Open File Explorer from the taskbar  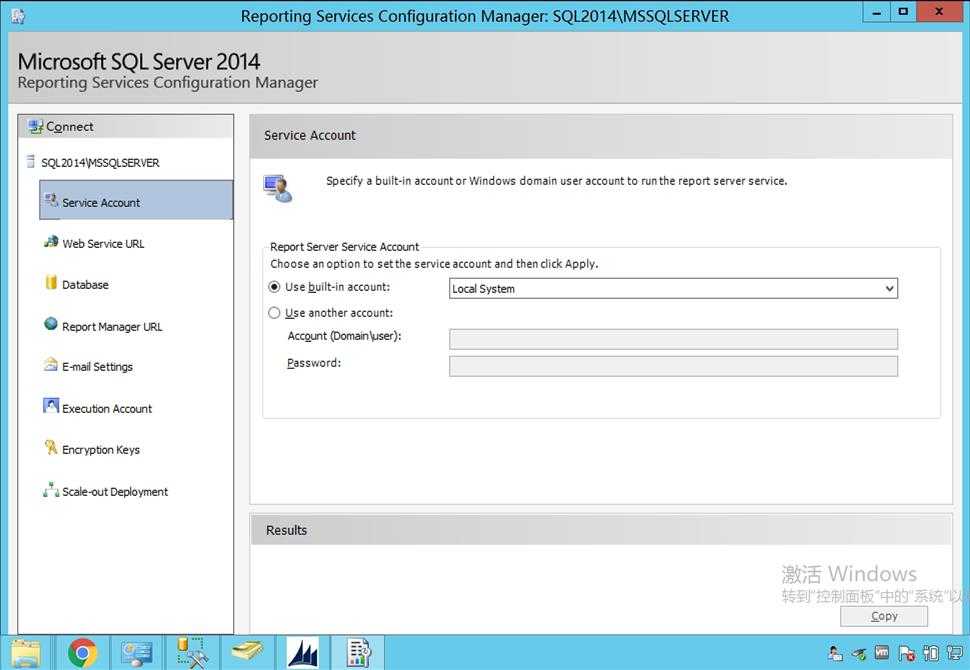coord(25,653)
